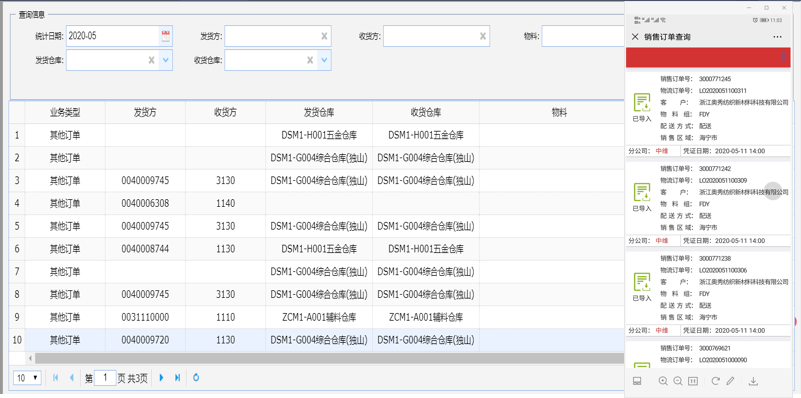Zoom out in the image viewer
Image resolution: width=801 pixels, height=398 pixels.
[678, 381]
